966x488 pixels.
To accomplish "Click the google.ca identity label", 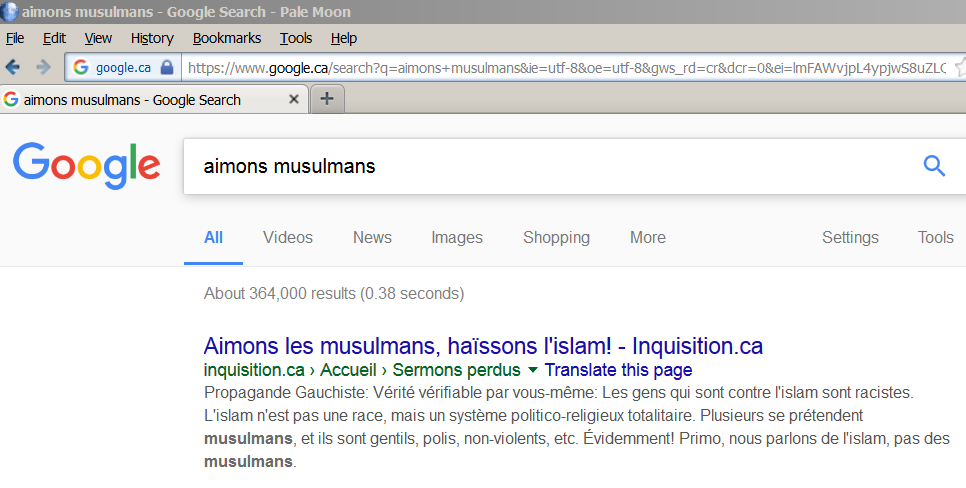I will [123, 67].
